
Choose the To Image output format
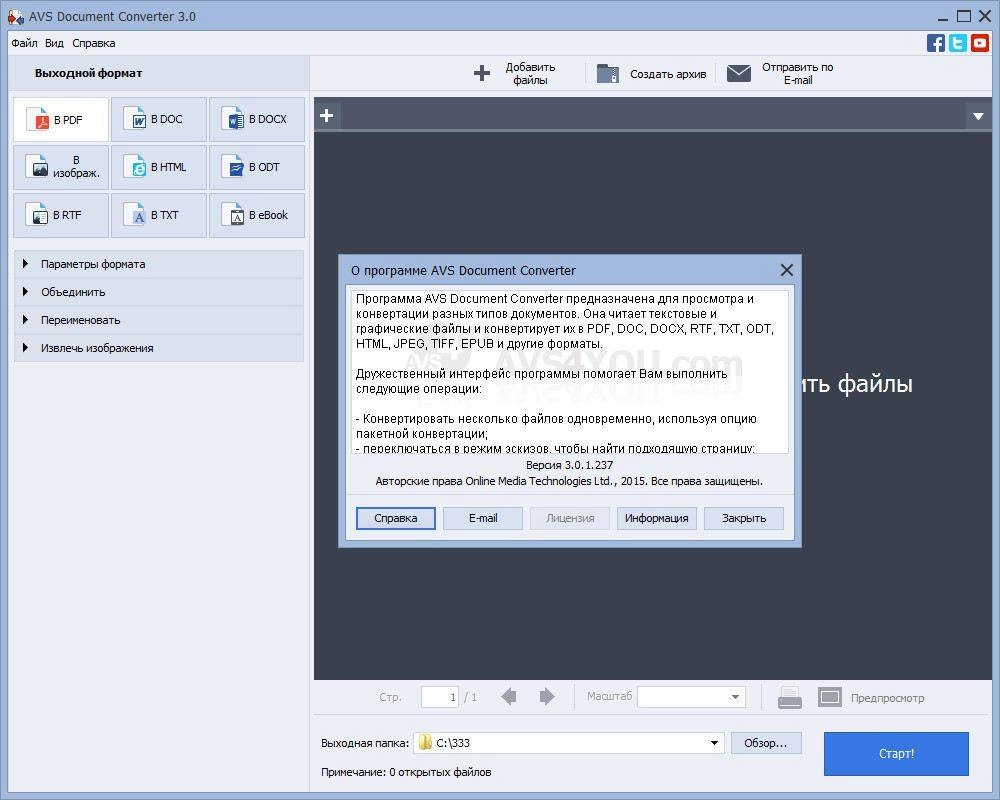(61, 167)
